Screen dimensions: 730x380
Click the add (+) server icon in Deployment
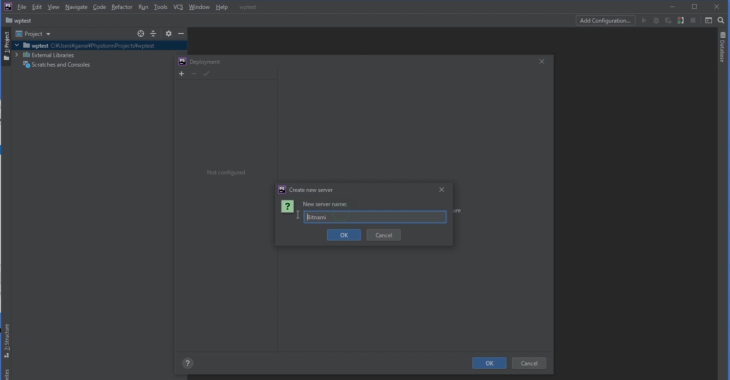coord(182,74)
